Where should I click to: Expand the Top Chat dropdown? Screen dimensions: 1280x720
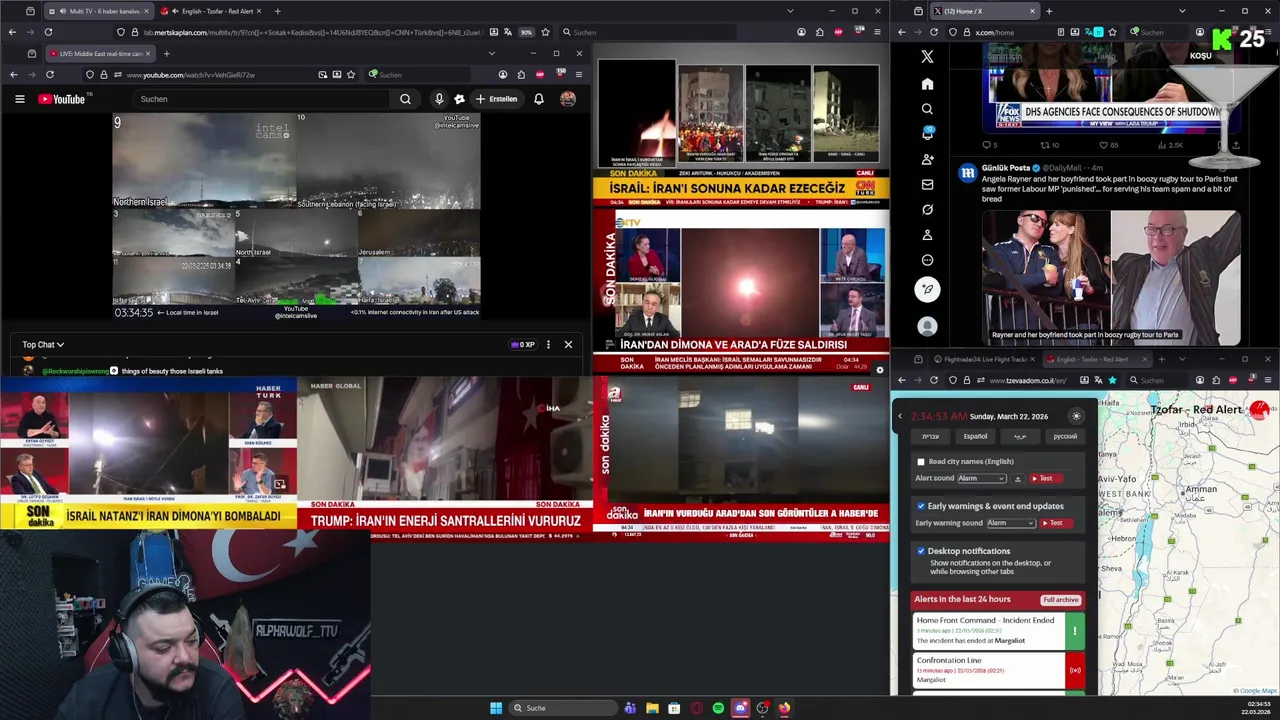click(x=43, y=345)
